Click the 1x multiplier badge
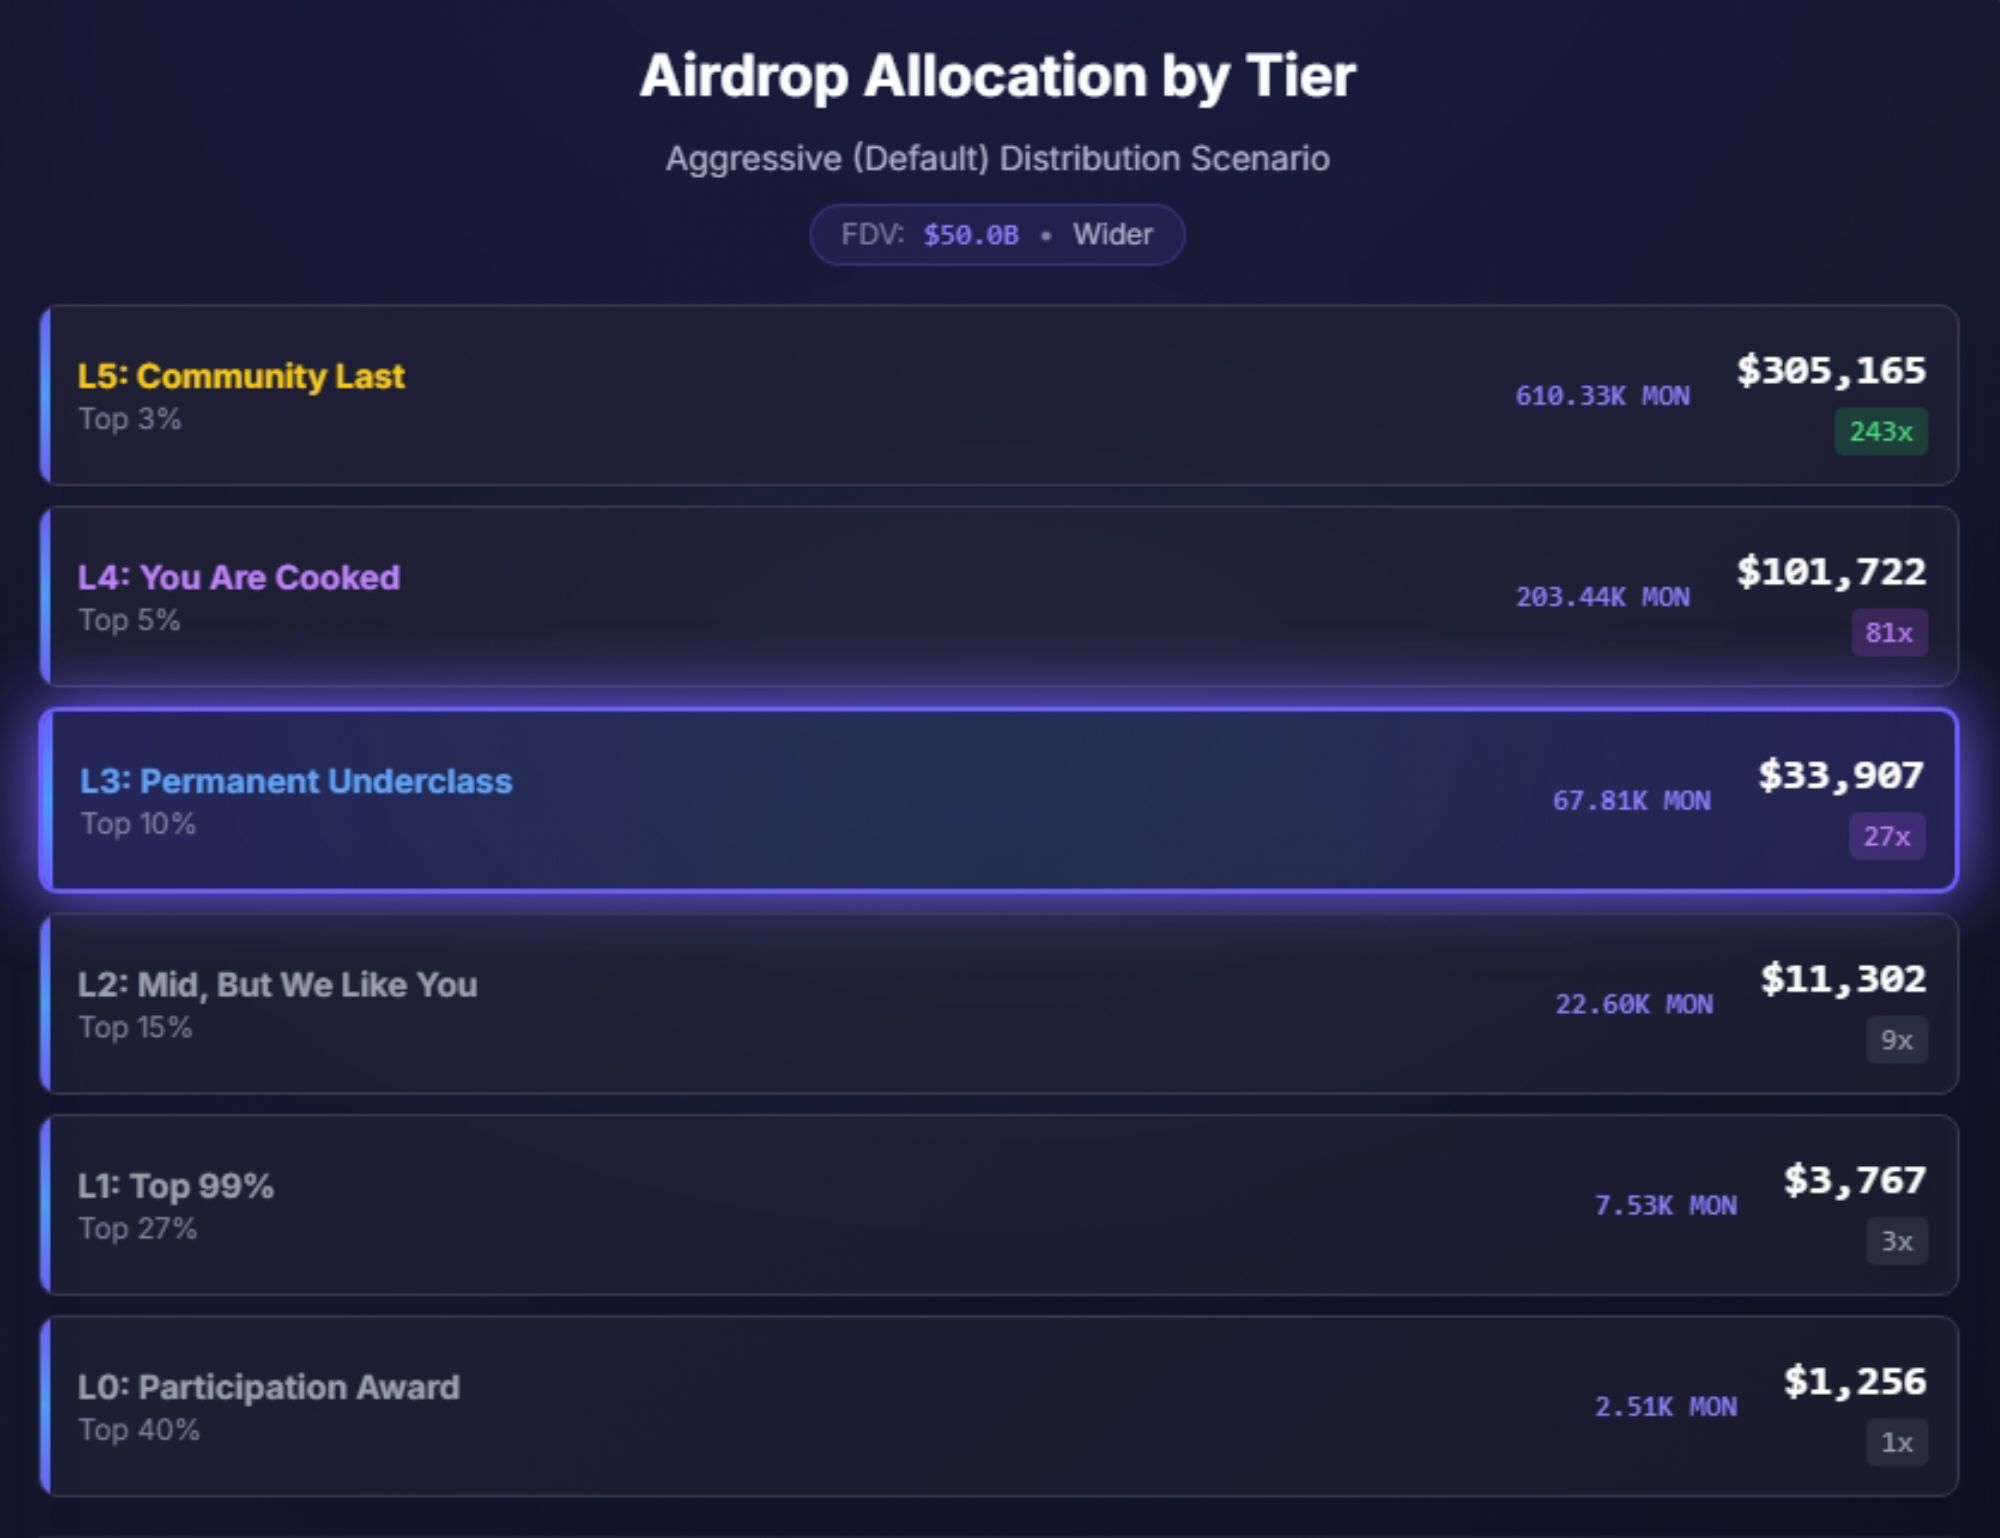Image resolution: width=2000 pixels, height=1538 pixels. pos(1896,1442)
